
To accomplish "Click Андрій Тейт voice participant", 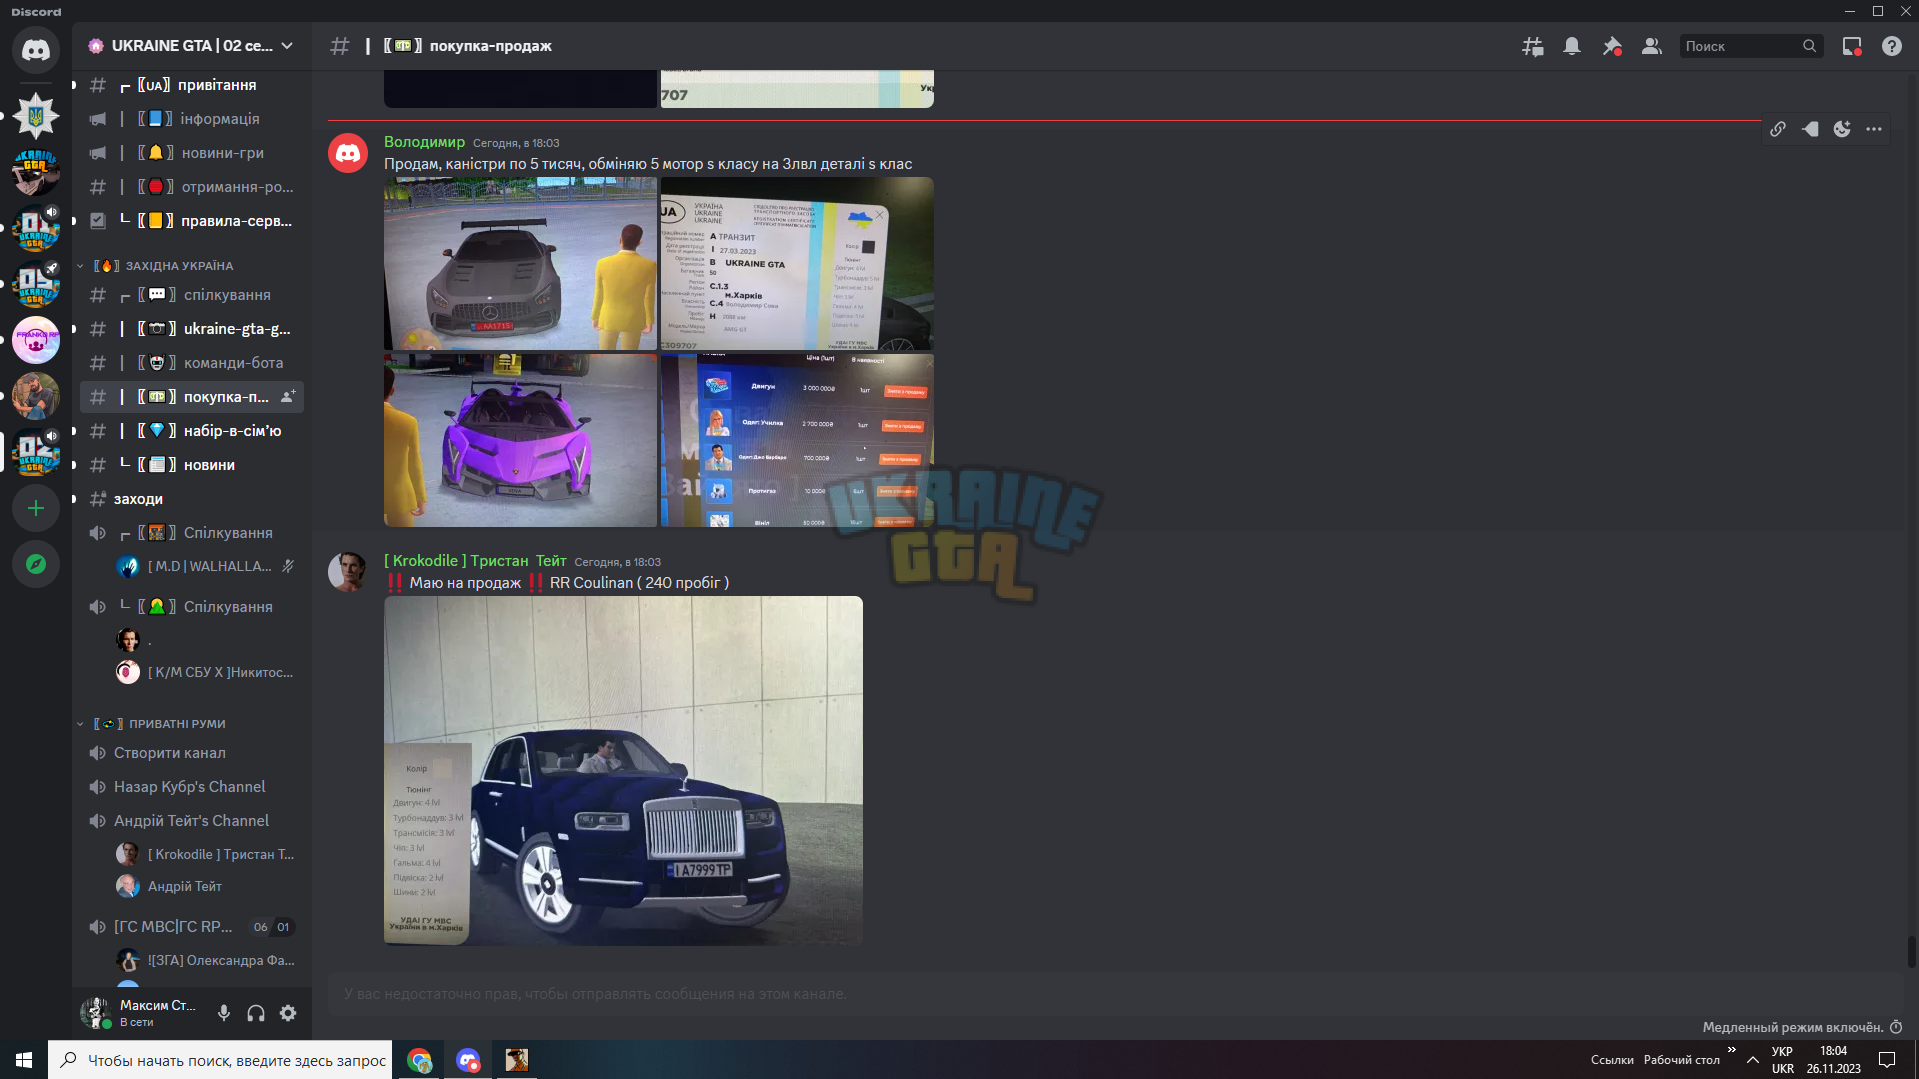I will point(206,887).
